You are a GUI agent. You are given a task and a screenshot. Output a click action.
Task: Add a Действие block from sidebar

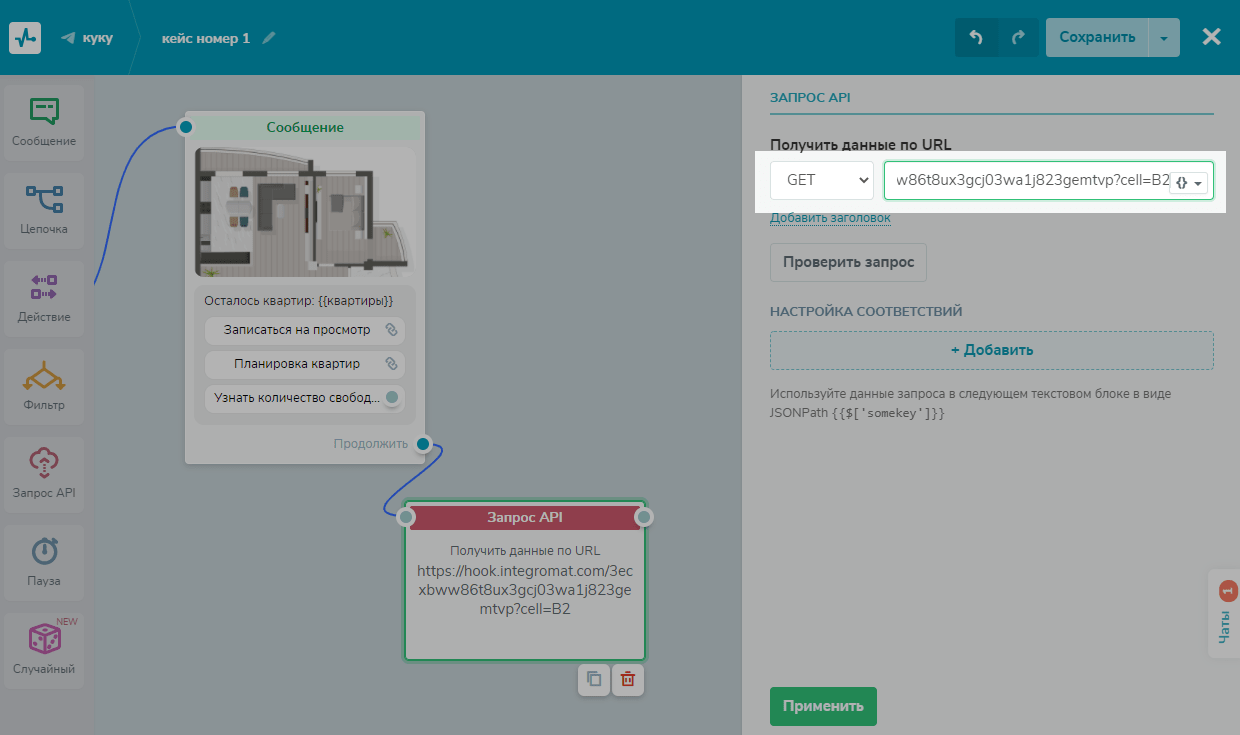43,298
